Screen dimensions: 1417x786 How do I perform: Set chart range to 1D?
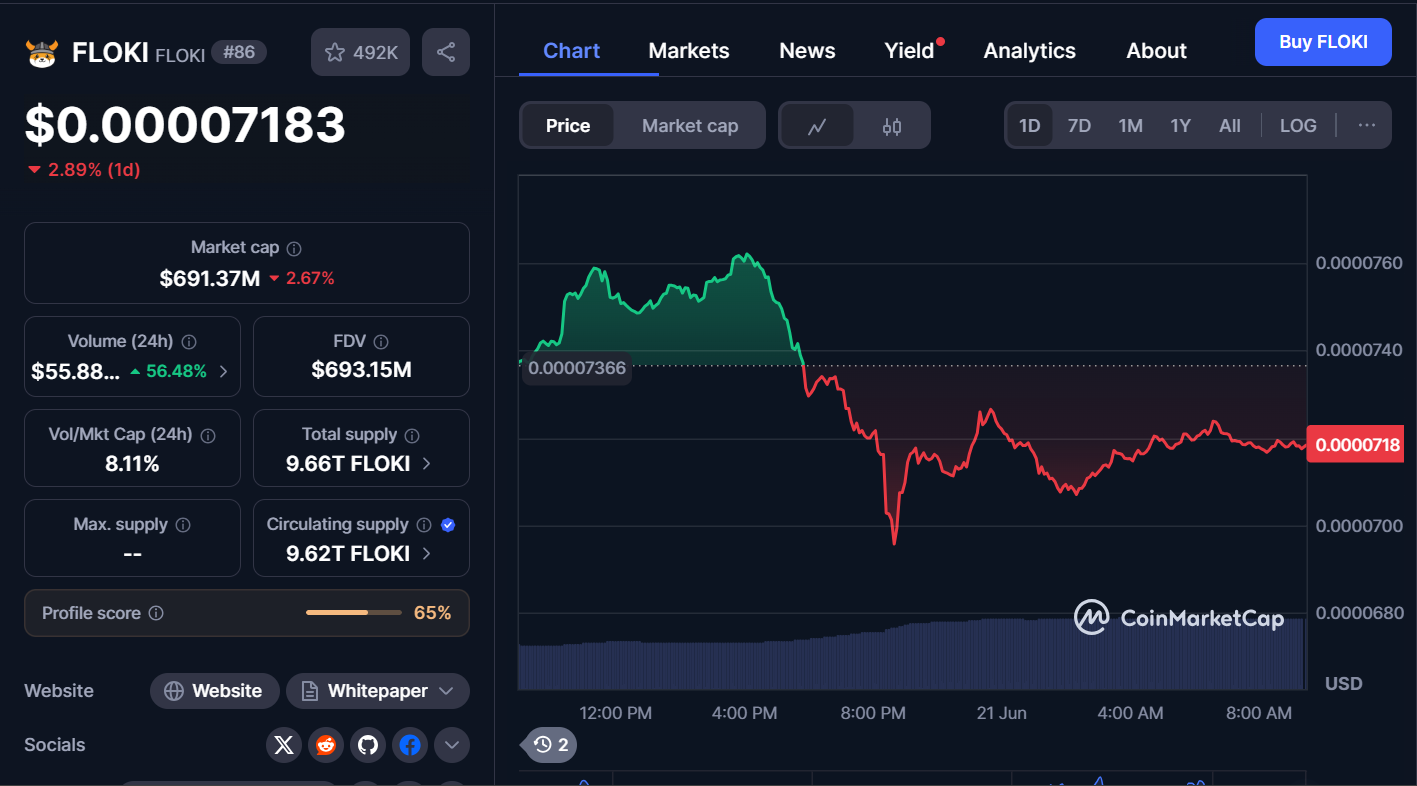[1030, 126]
